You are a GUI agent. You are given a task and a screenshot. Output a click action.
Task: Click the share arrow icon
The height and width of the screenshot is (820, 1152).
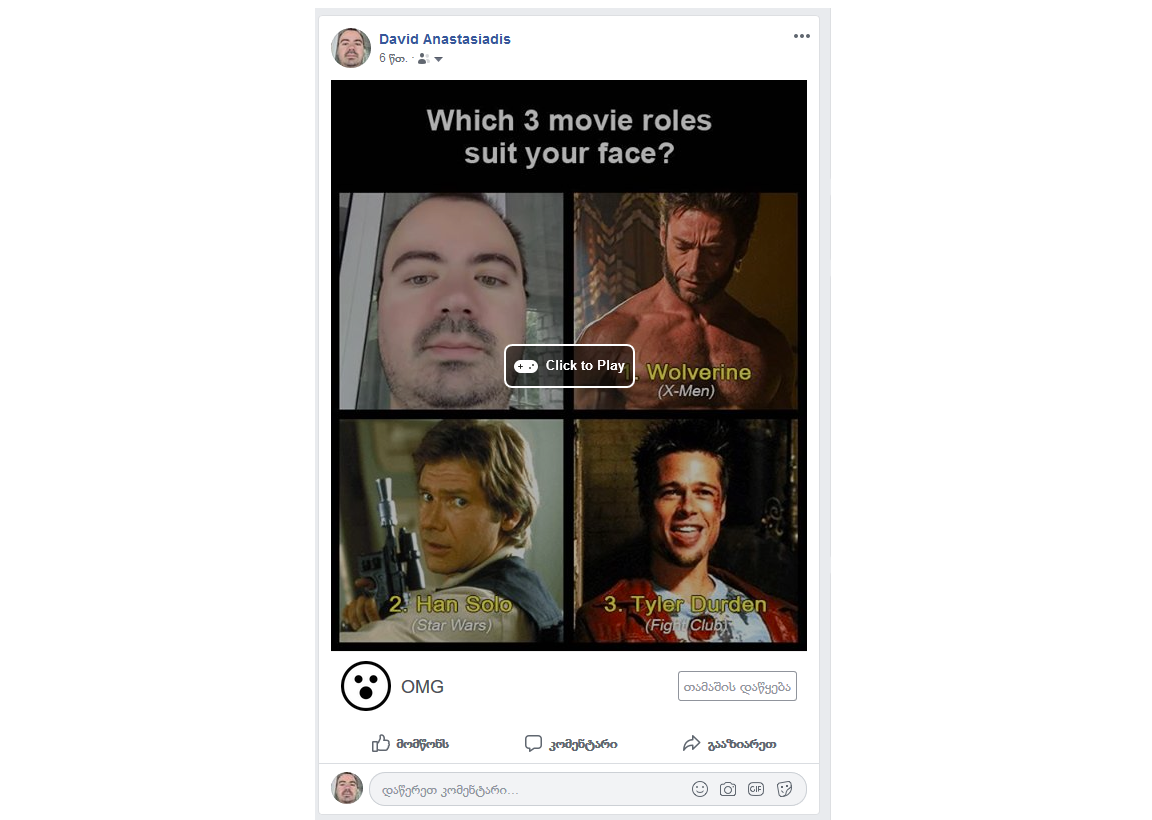[x=691, y=744]
